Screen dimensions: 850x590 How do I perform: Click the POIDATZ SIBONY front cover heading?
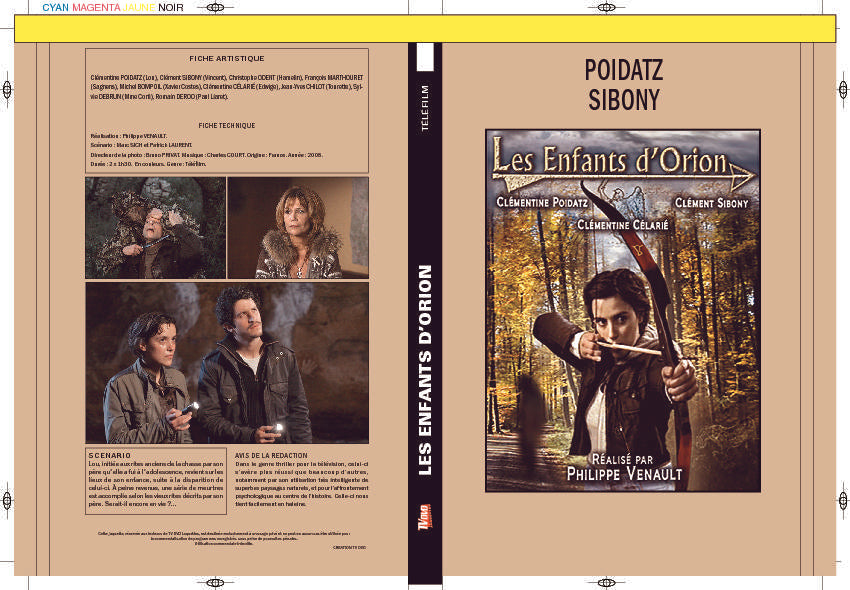coord(623,85)
